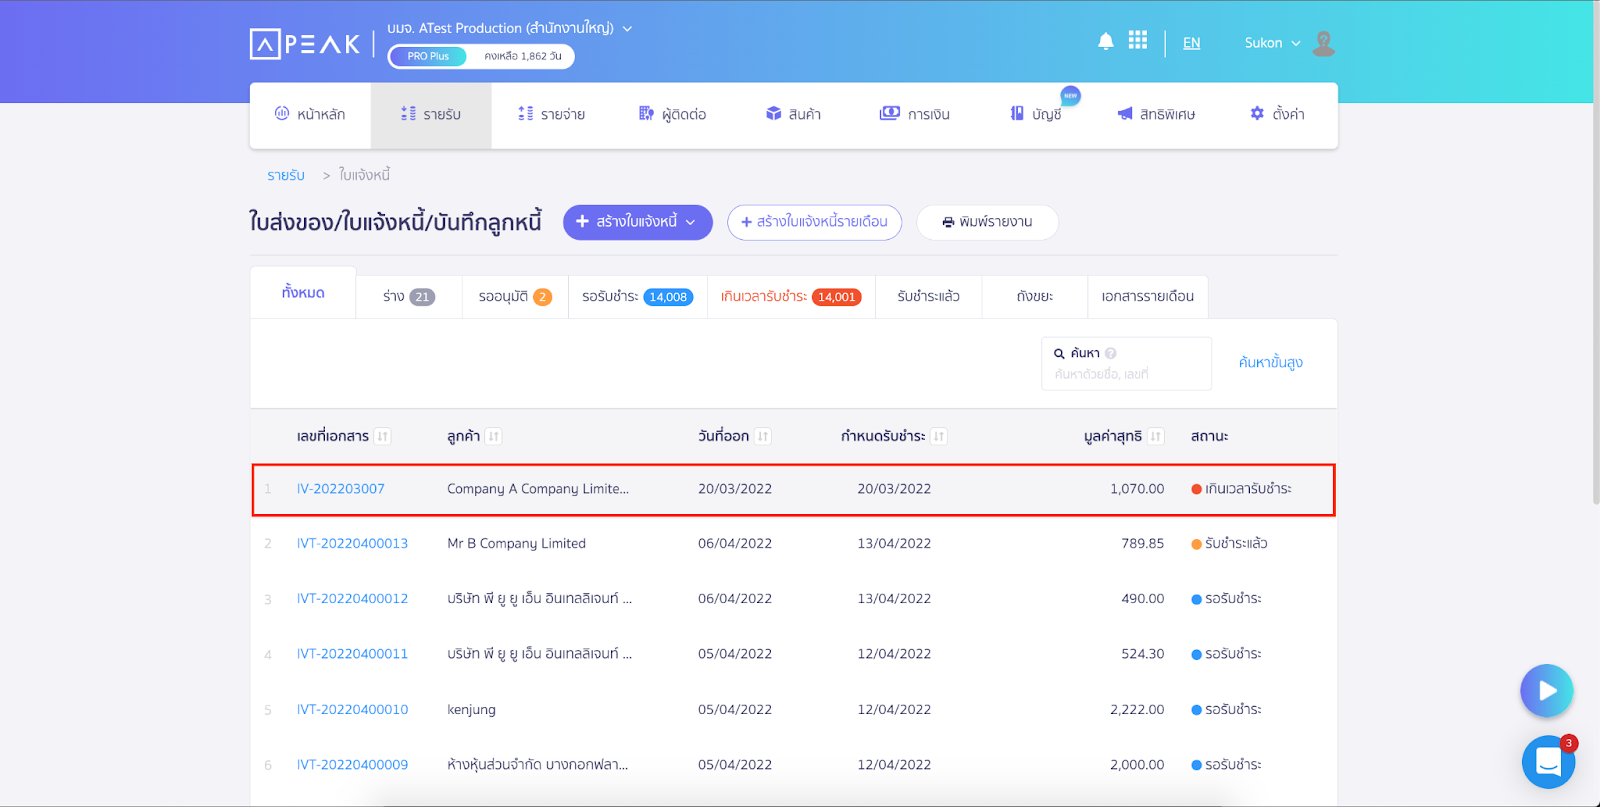Click the accounting book icon
The width and height of the screenshot is (1600, 807).
point(1017,113)
